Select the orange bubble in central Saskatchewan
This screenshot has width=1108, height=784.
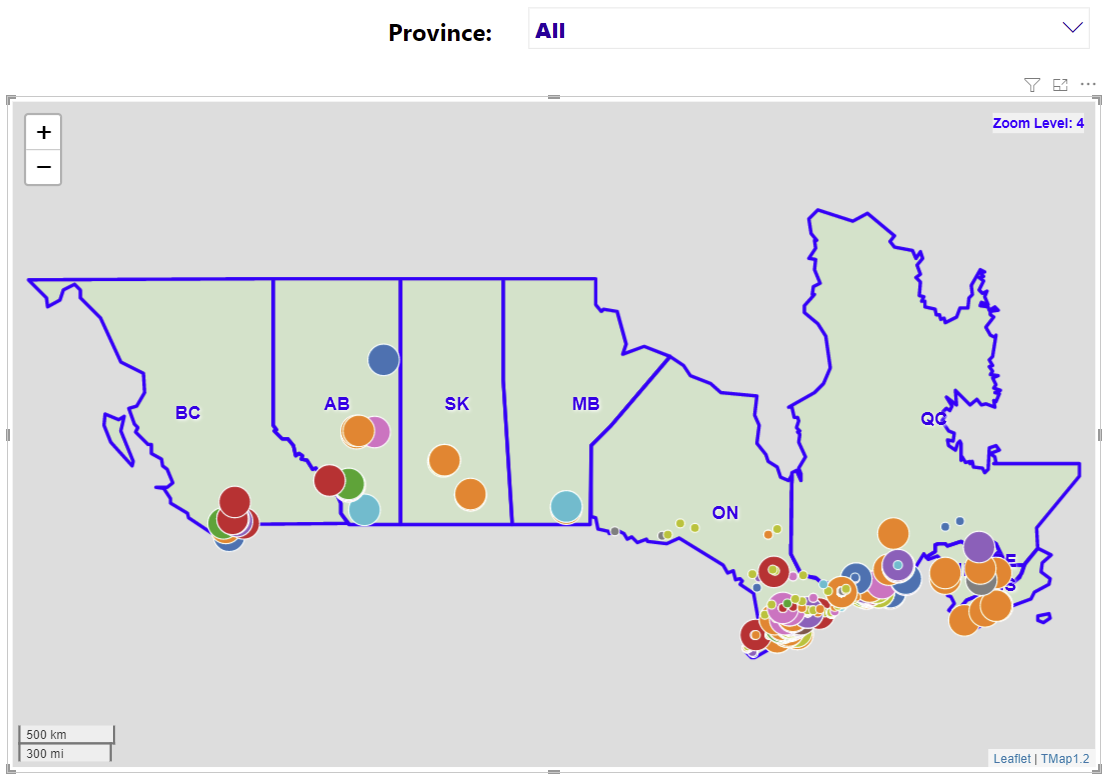click(x=446, y=460)
